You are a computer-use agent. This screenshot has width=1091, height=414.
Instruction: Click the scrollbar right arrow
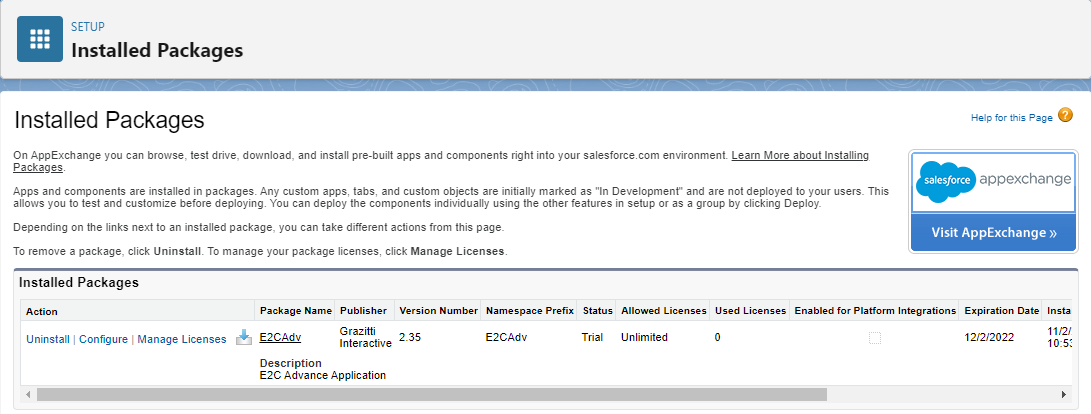click(1064, 395)
